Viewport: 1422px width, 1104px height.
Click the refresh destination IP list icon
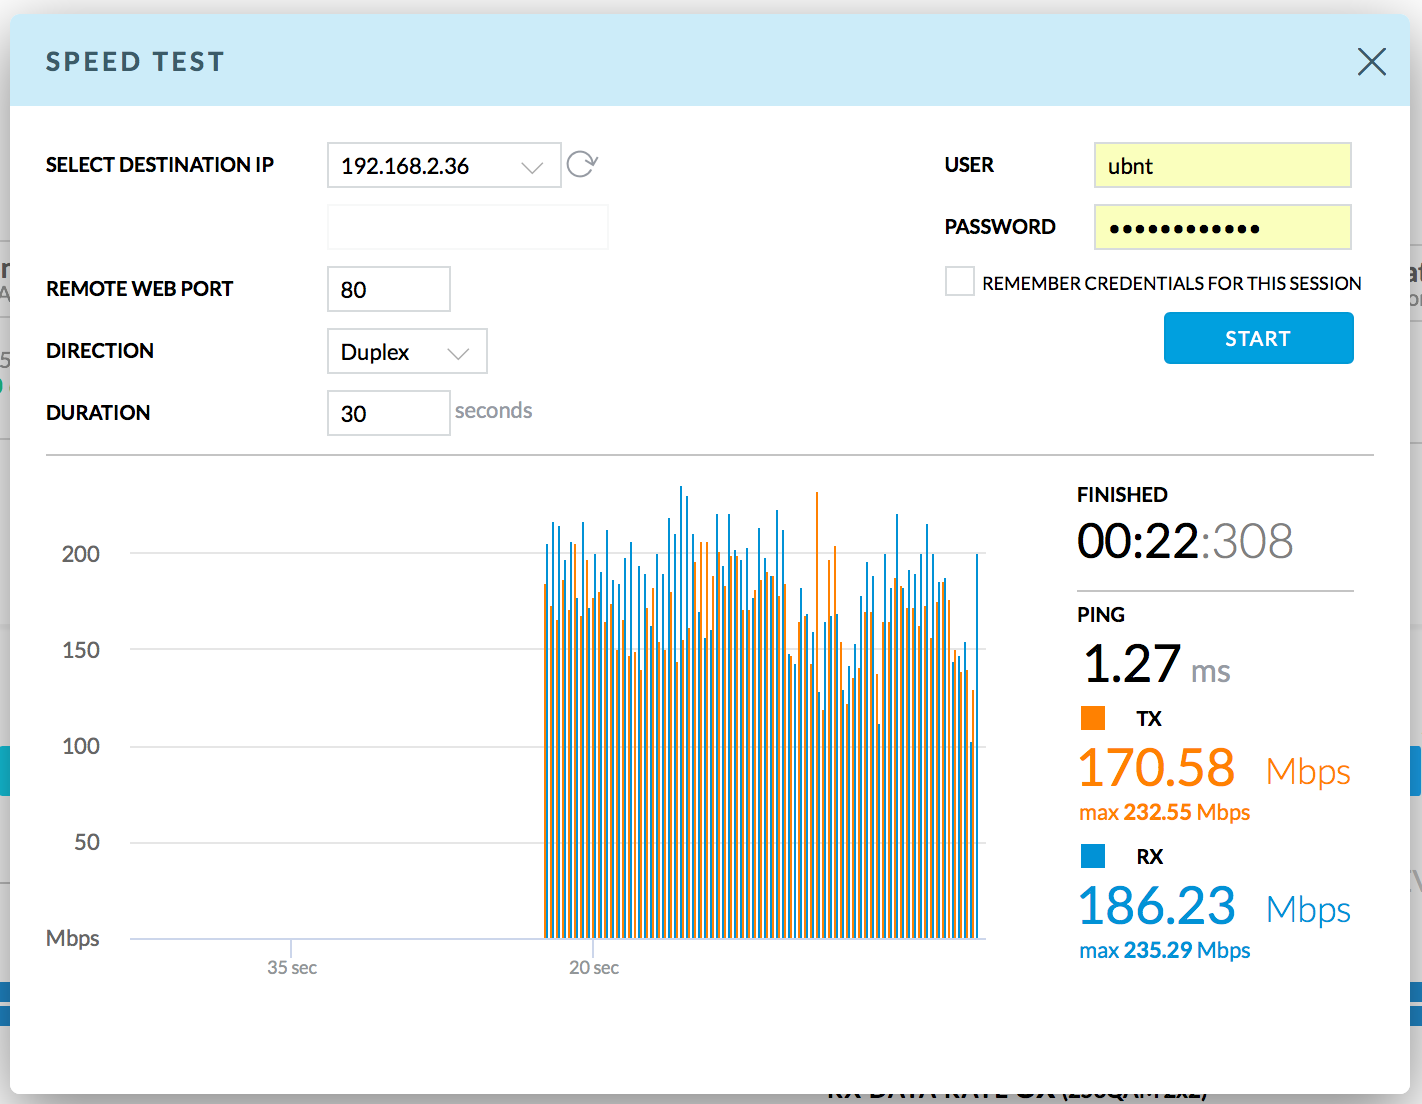tap(582, 164)
